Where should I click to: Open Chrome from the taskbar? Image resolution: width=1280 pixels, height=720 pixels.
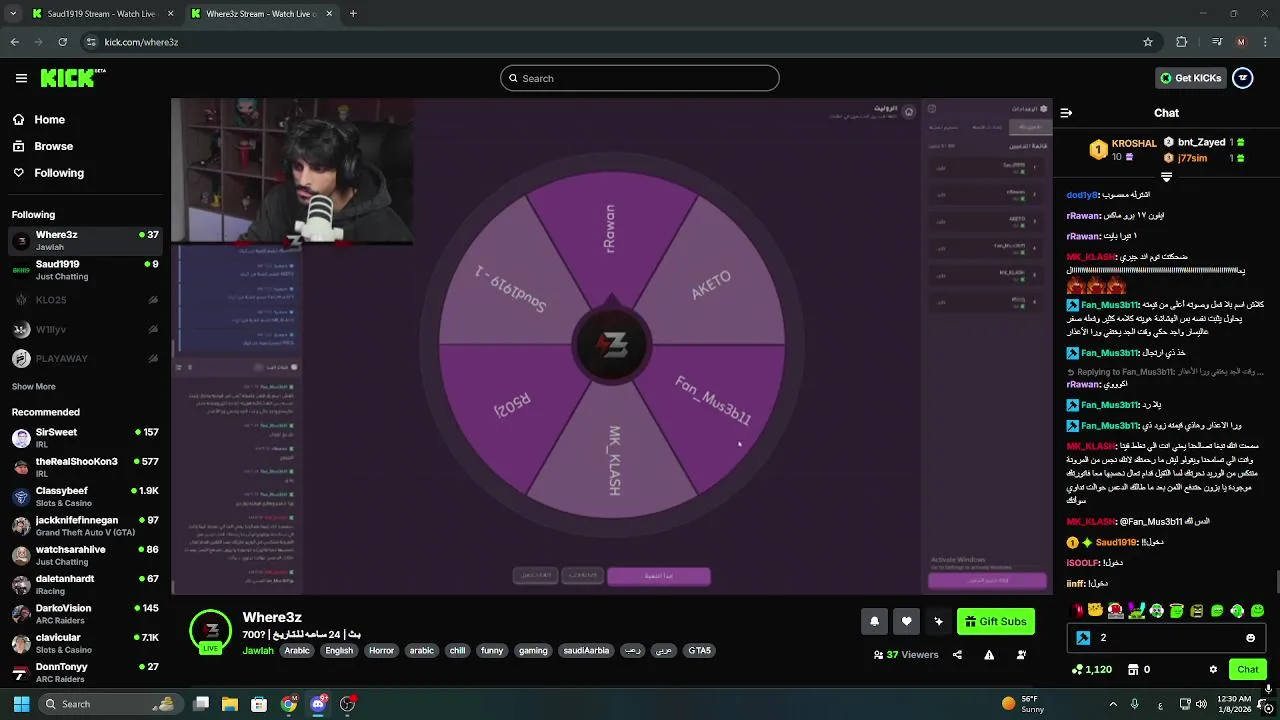tap(289, 704)
